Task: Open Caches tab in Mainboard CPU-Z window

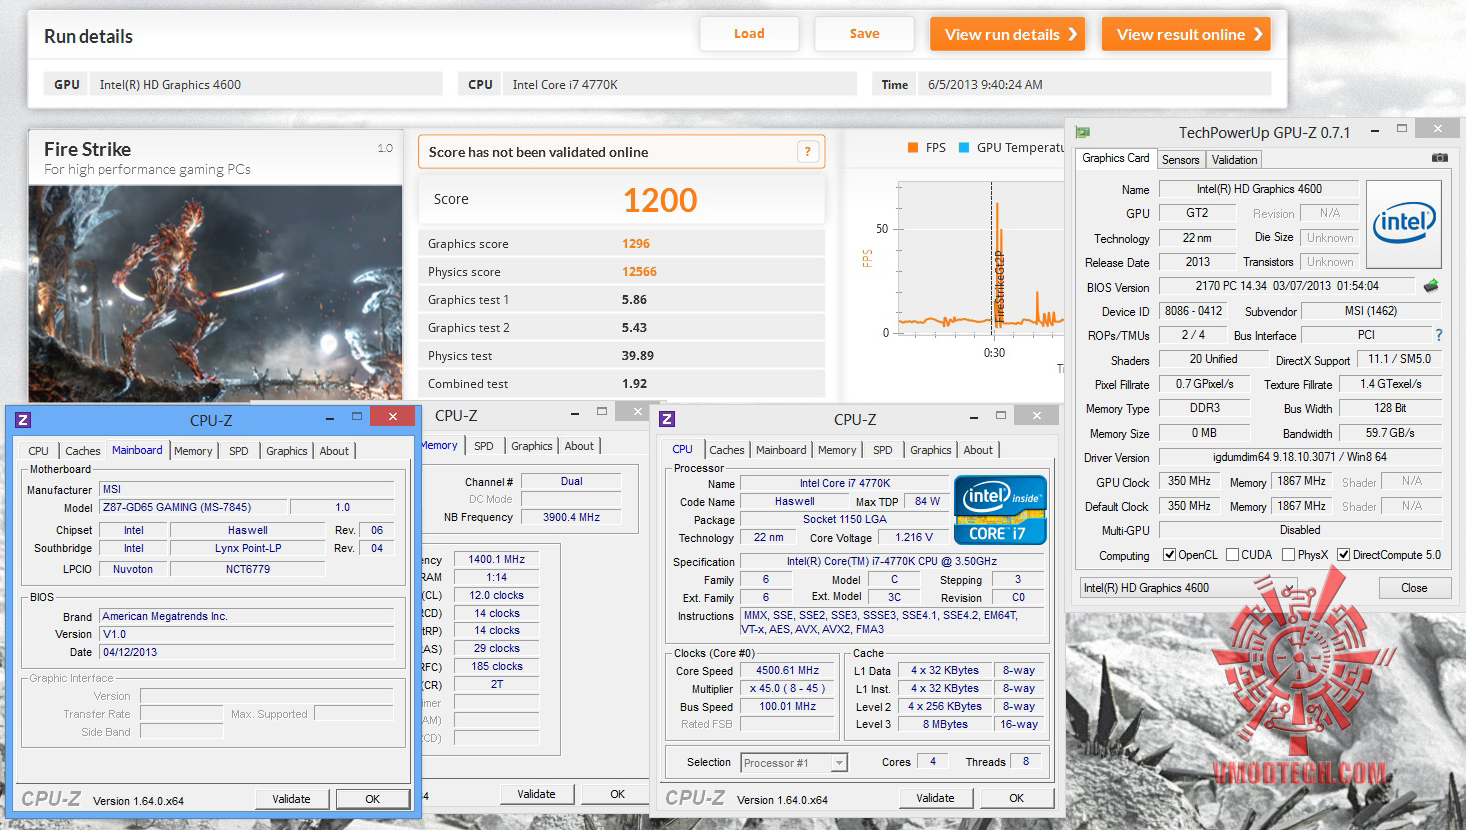Action: [x=83, y=451]
